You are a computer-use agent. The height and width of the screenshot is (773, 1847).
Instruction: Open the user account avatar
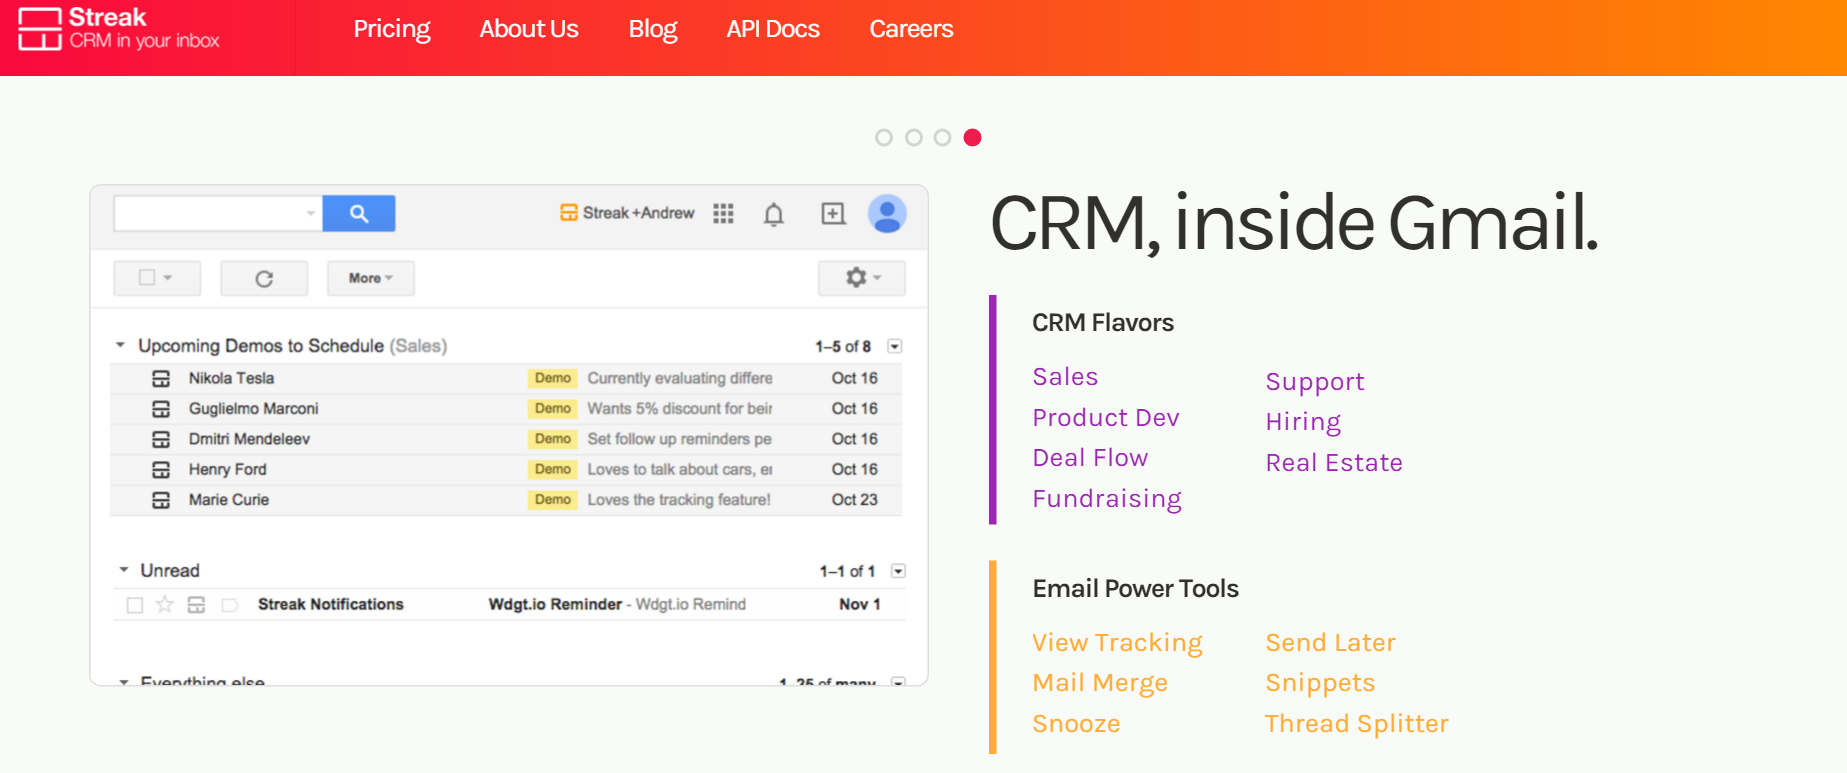coord(887,213)
